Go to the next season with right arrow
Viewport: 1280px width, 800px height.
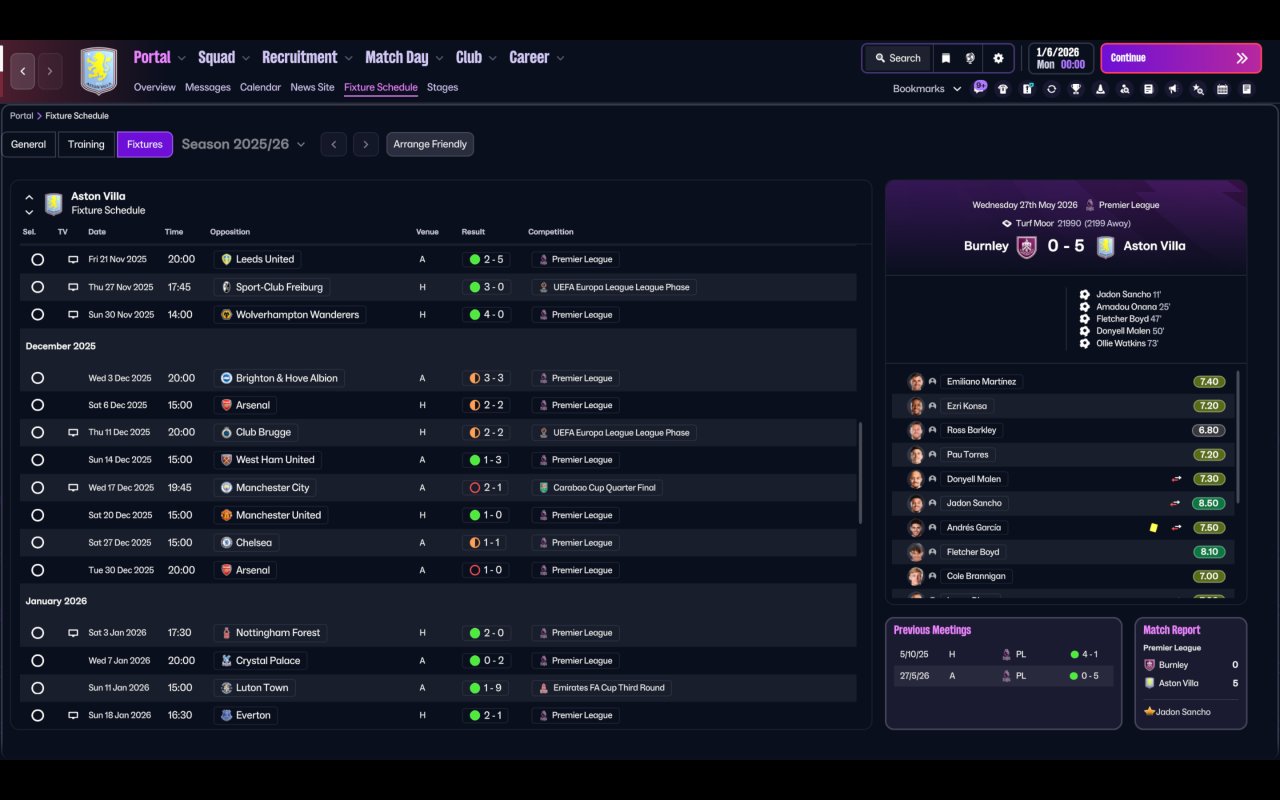pos(366,144)
